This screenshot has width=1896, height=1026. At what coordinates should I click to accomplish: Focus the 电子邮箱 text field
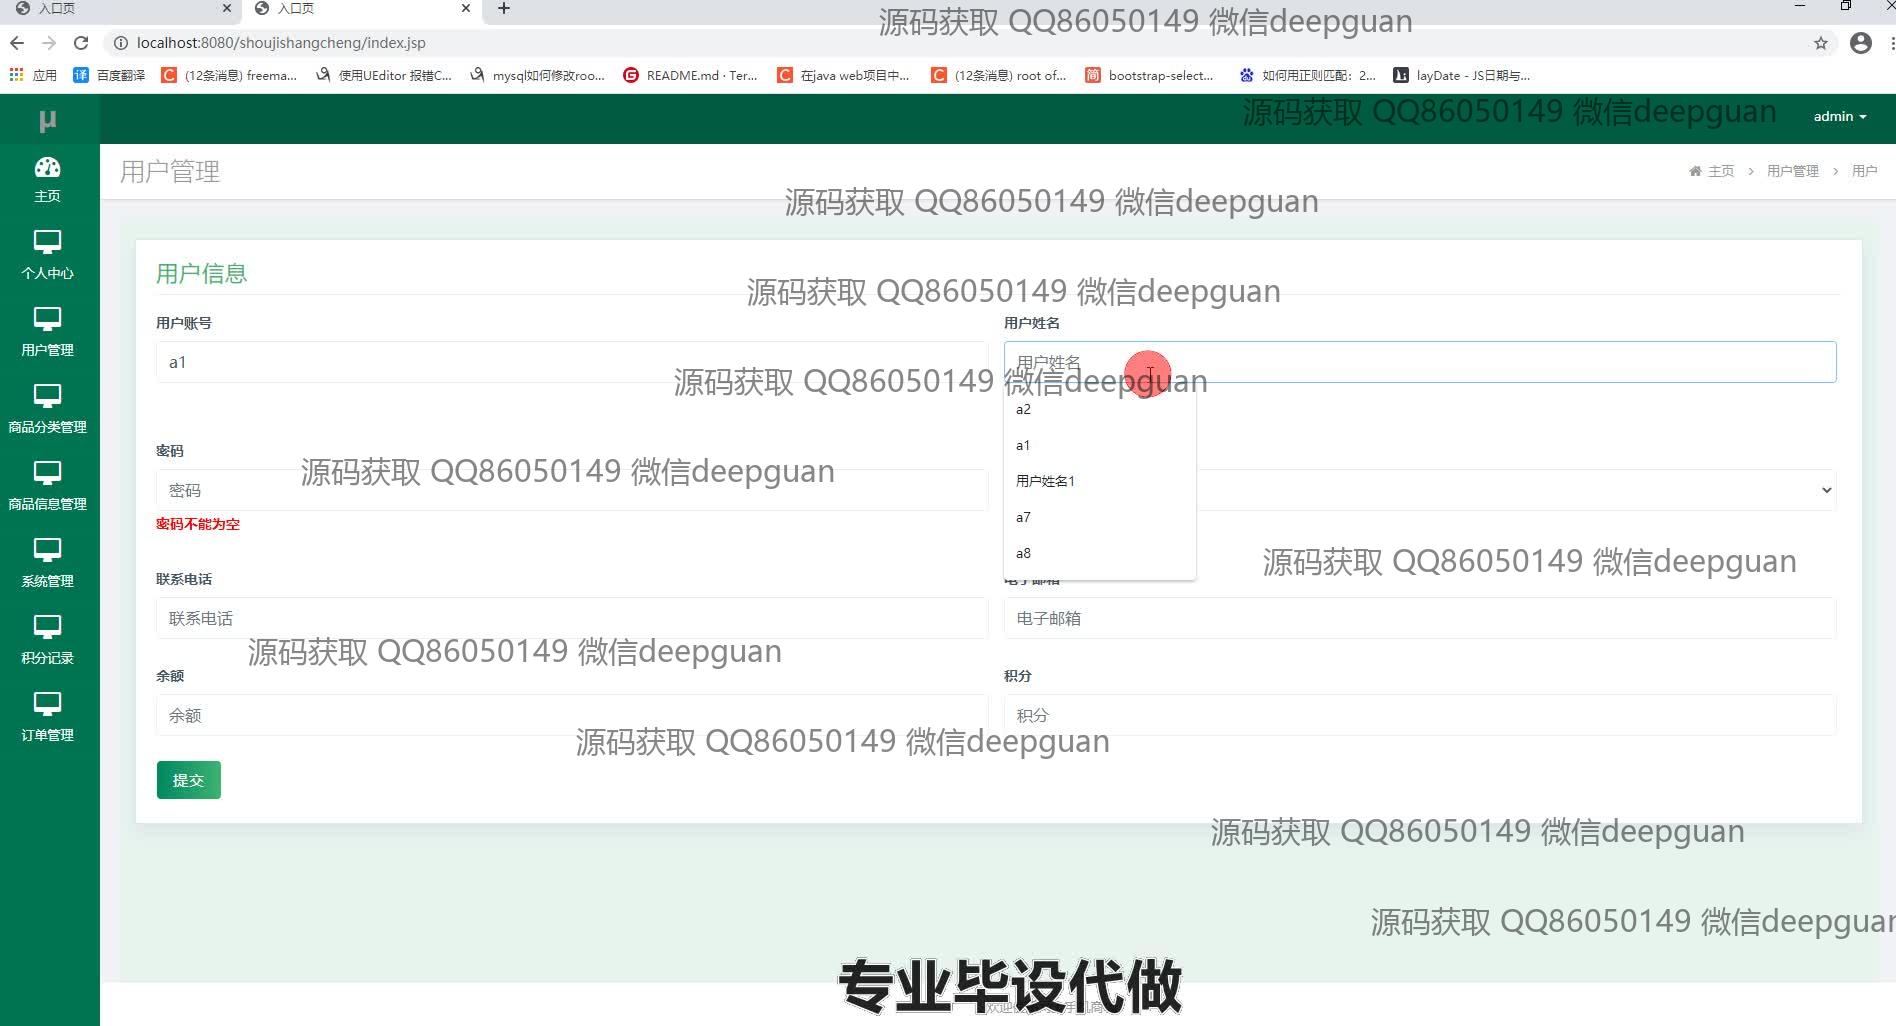coord(1419,618)
